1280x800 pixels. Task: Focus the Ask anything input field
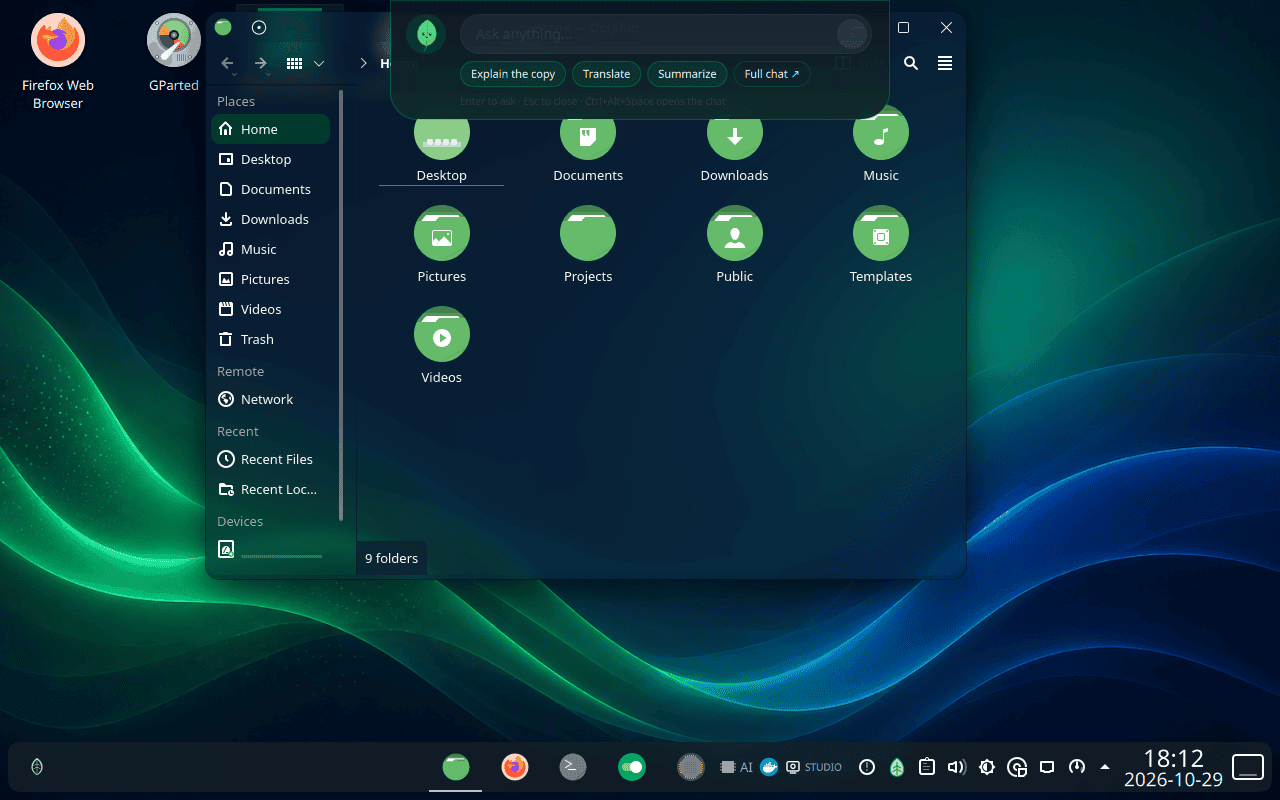click(666, 34)
